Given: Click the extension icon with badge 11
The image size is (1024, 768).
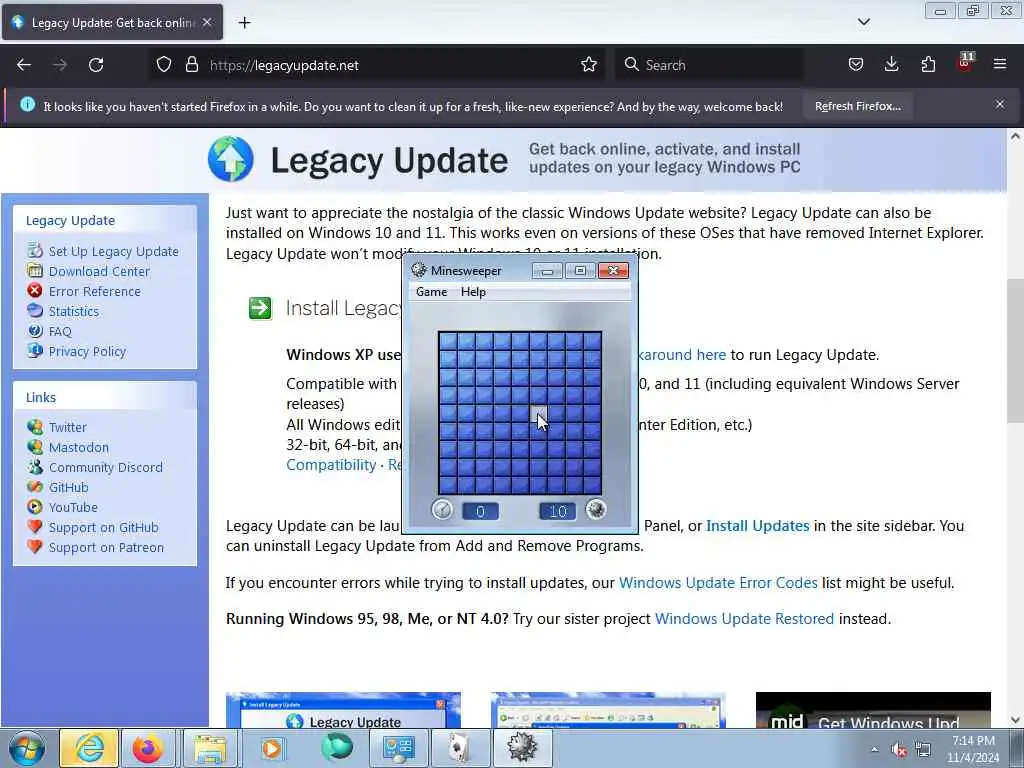Looking at the screenshot, I should (965, 63).
